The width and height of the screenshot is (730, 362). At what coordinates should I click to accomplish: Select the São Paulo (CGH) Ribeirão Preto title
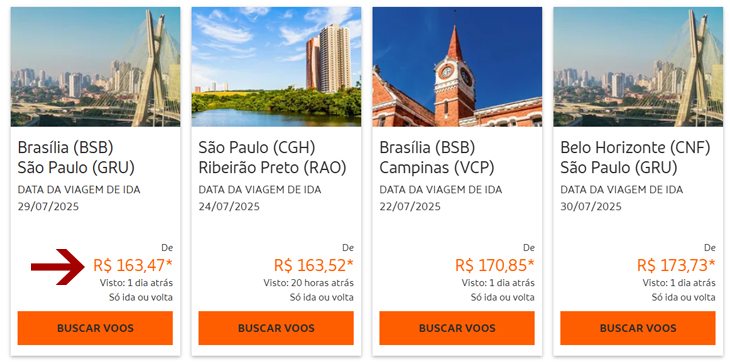click(x=272, y=158)
